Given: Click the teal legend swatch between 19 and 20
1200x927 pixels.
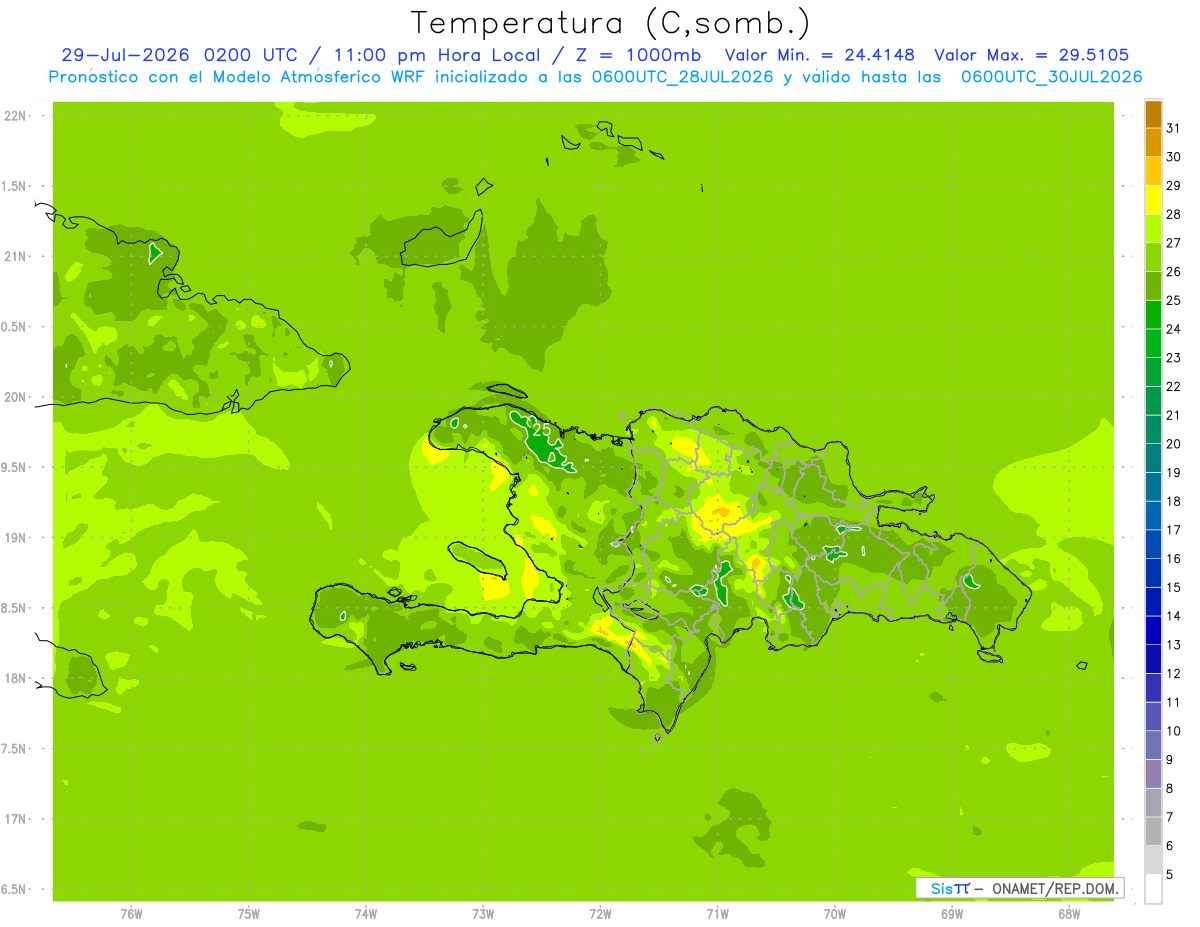Looking at the screenshot, I should (1153, 458).
